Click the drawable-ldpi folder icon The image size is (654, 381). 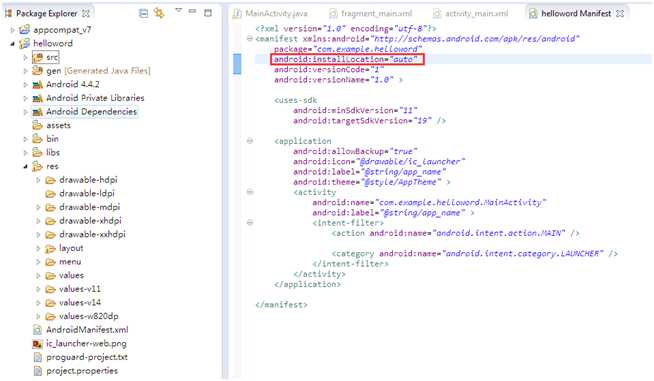point(50,194)
